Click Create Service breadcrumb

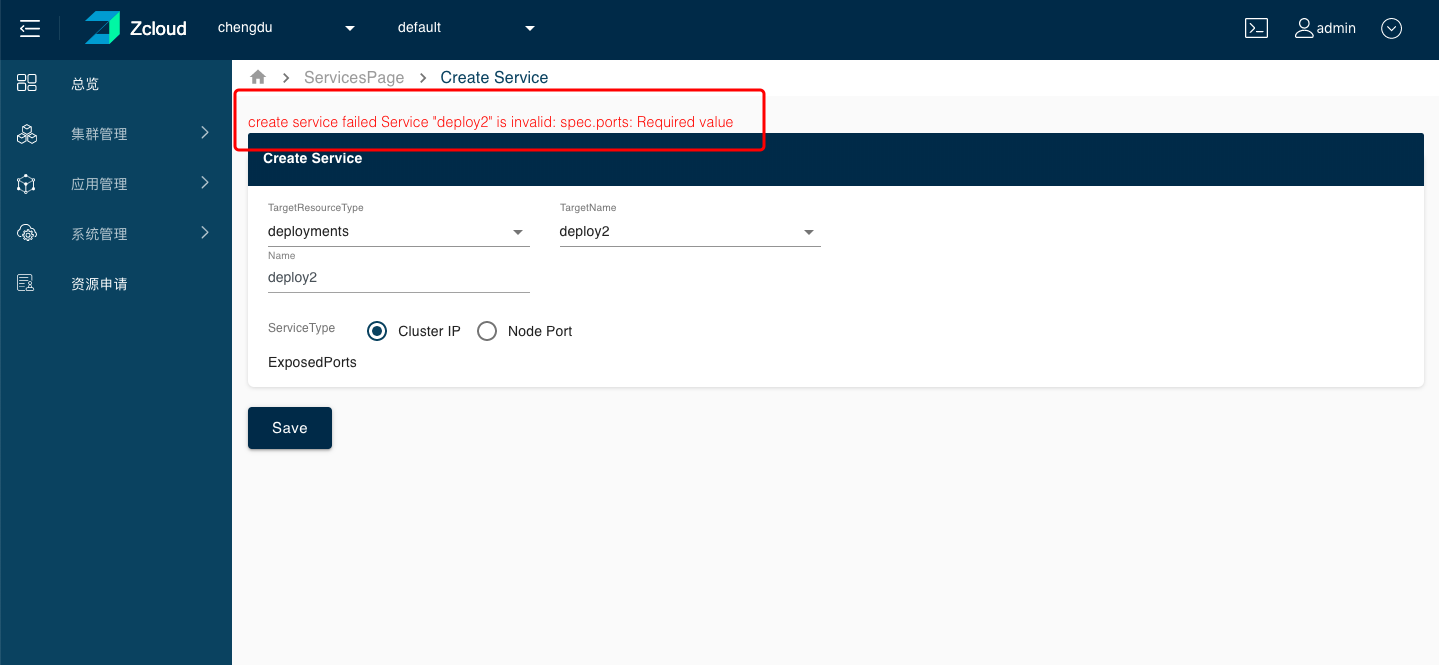[494, 77]
